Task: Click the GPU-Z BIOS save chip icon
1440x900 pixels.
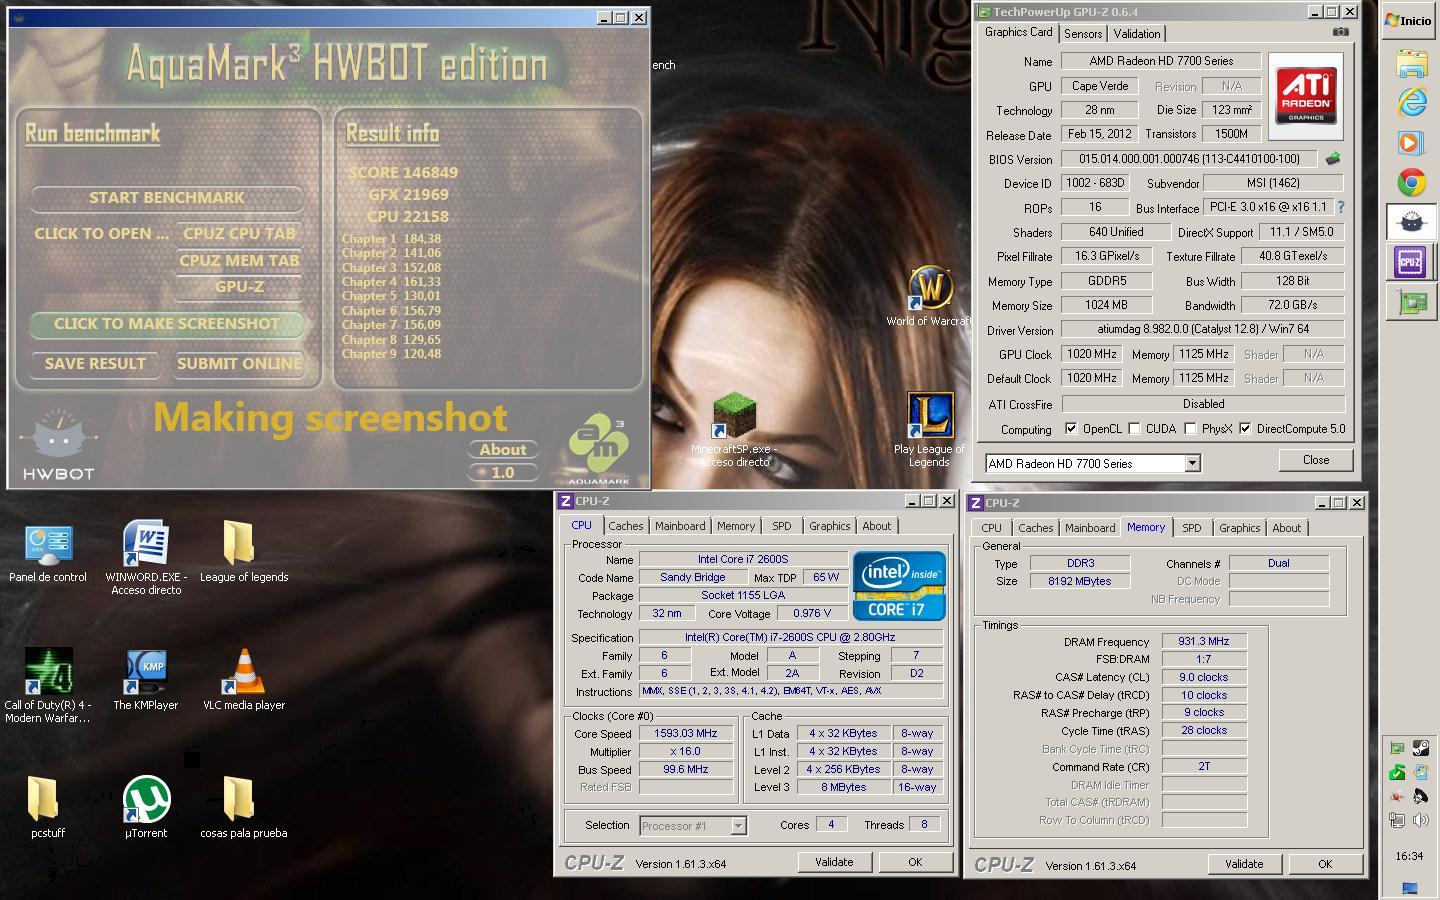Action: [x=1333, y=159]
